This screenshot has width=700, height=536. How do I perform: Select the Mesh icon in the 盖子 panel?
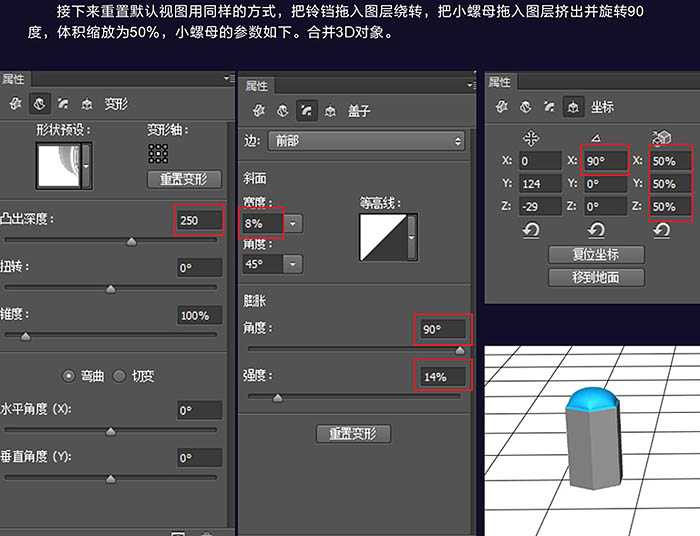click(x=258, y=110)
